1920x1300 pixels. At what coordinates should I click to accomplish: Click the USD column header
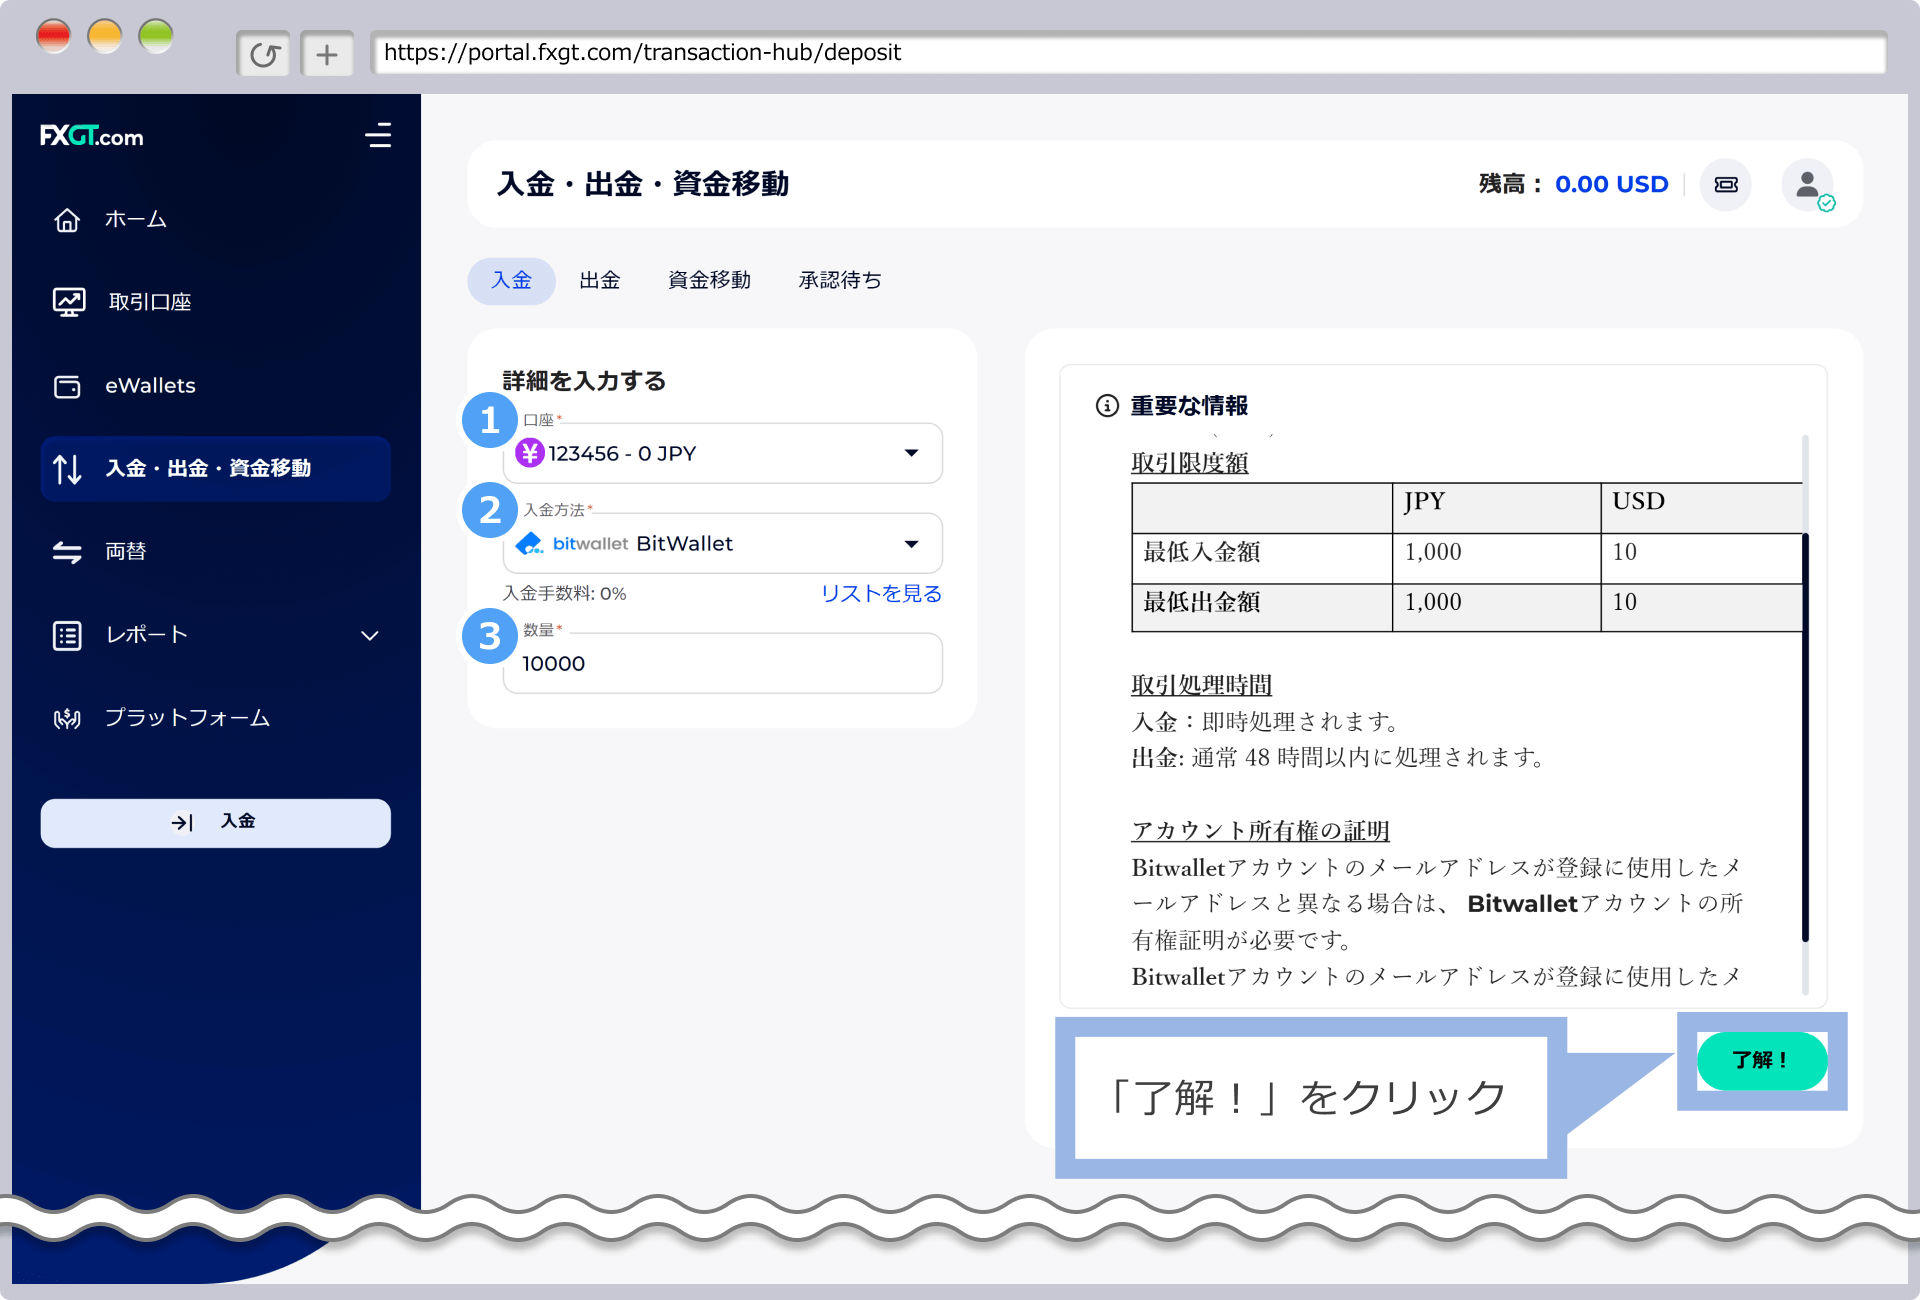(1638, 501)
